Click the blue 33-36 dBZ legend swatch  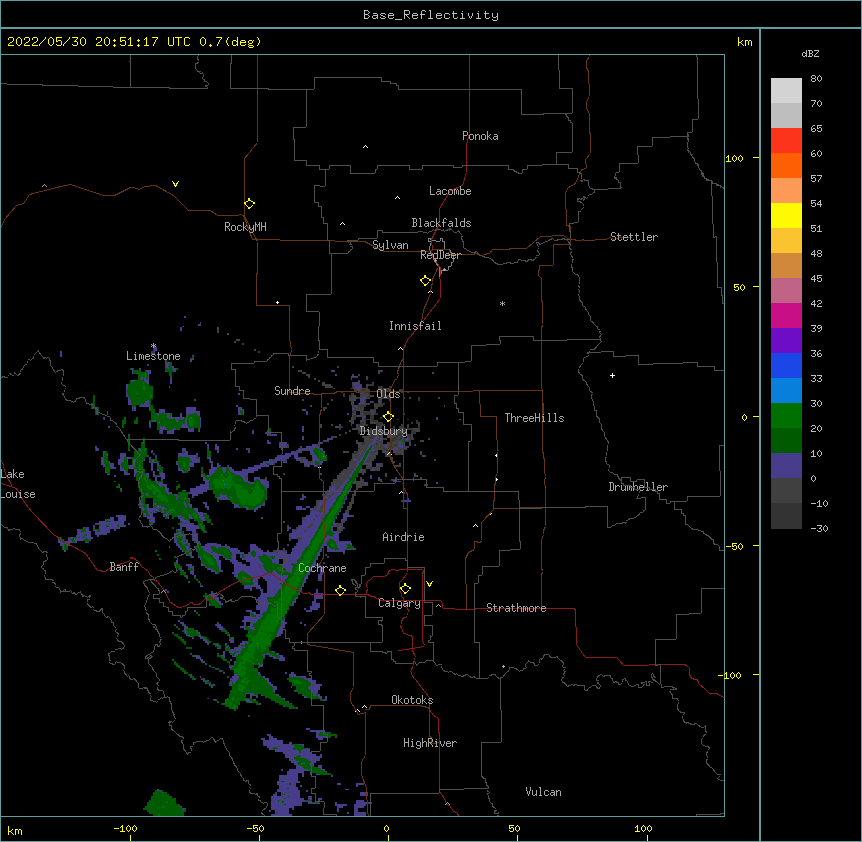(x=786, y=365)
